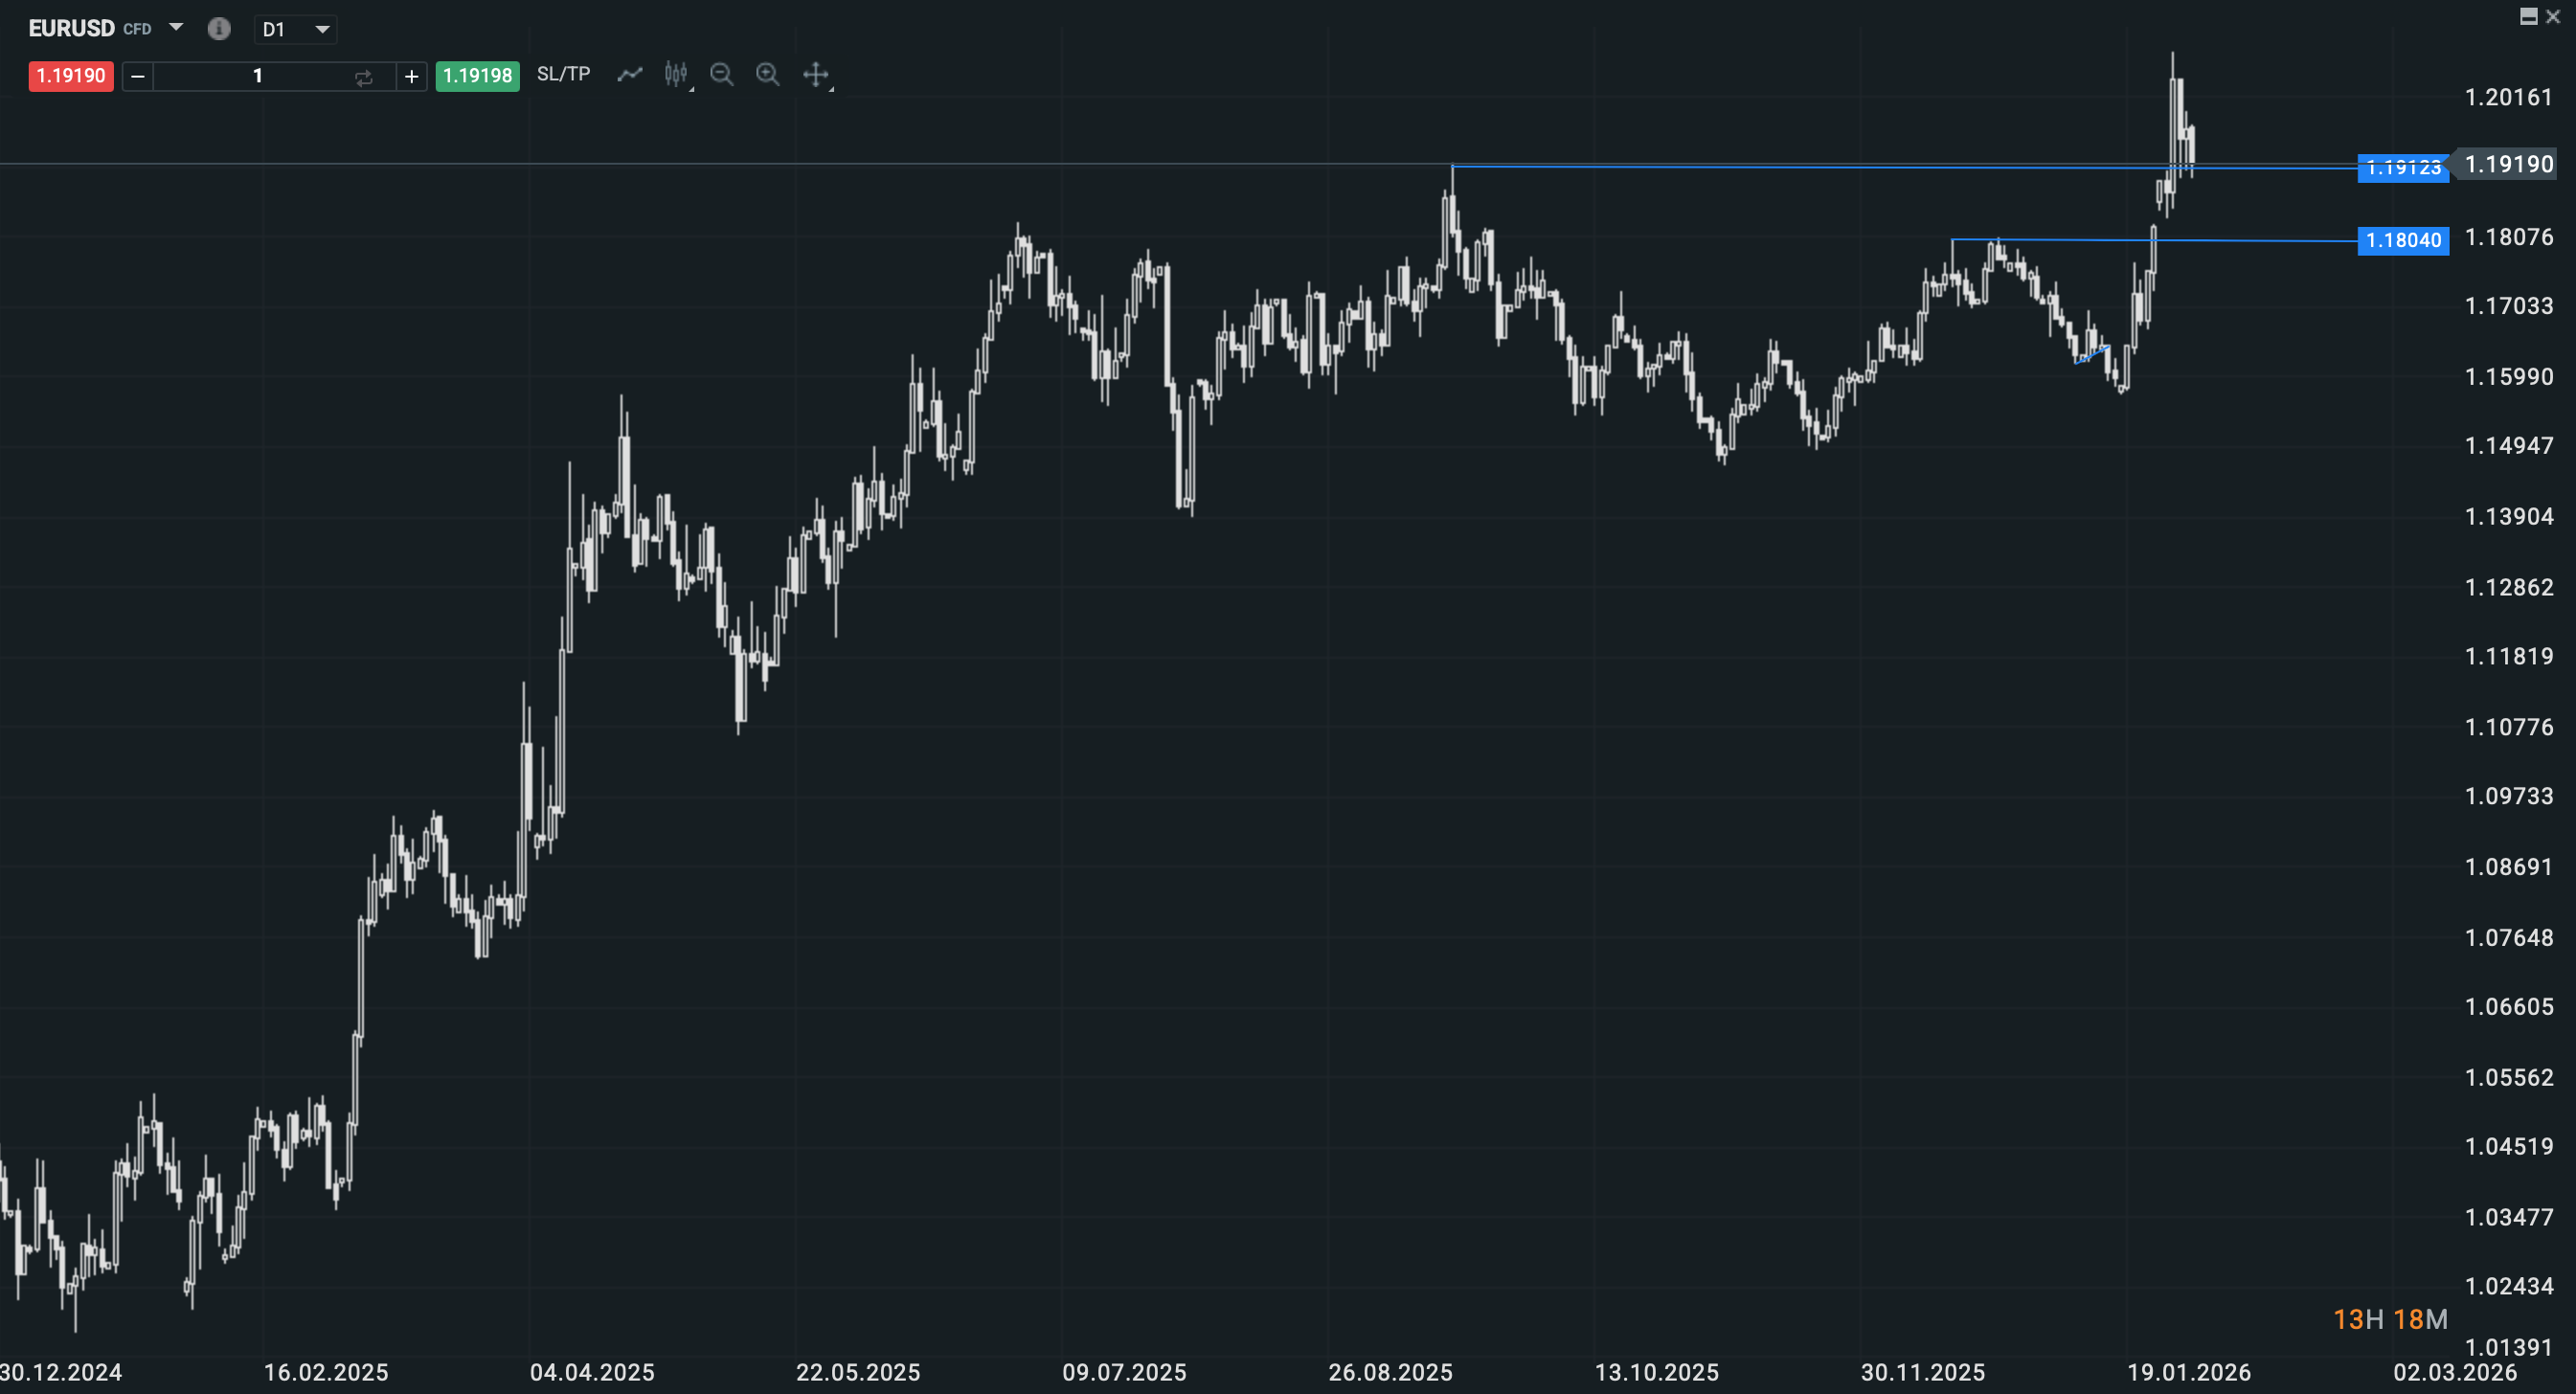
Task: Select the crosshair move tool
Action: point(816,75)
